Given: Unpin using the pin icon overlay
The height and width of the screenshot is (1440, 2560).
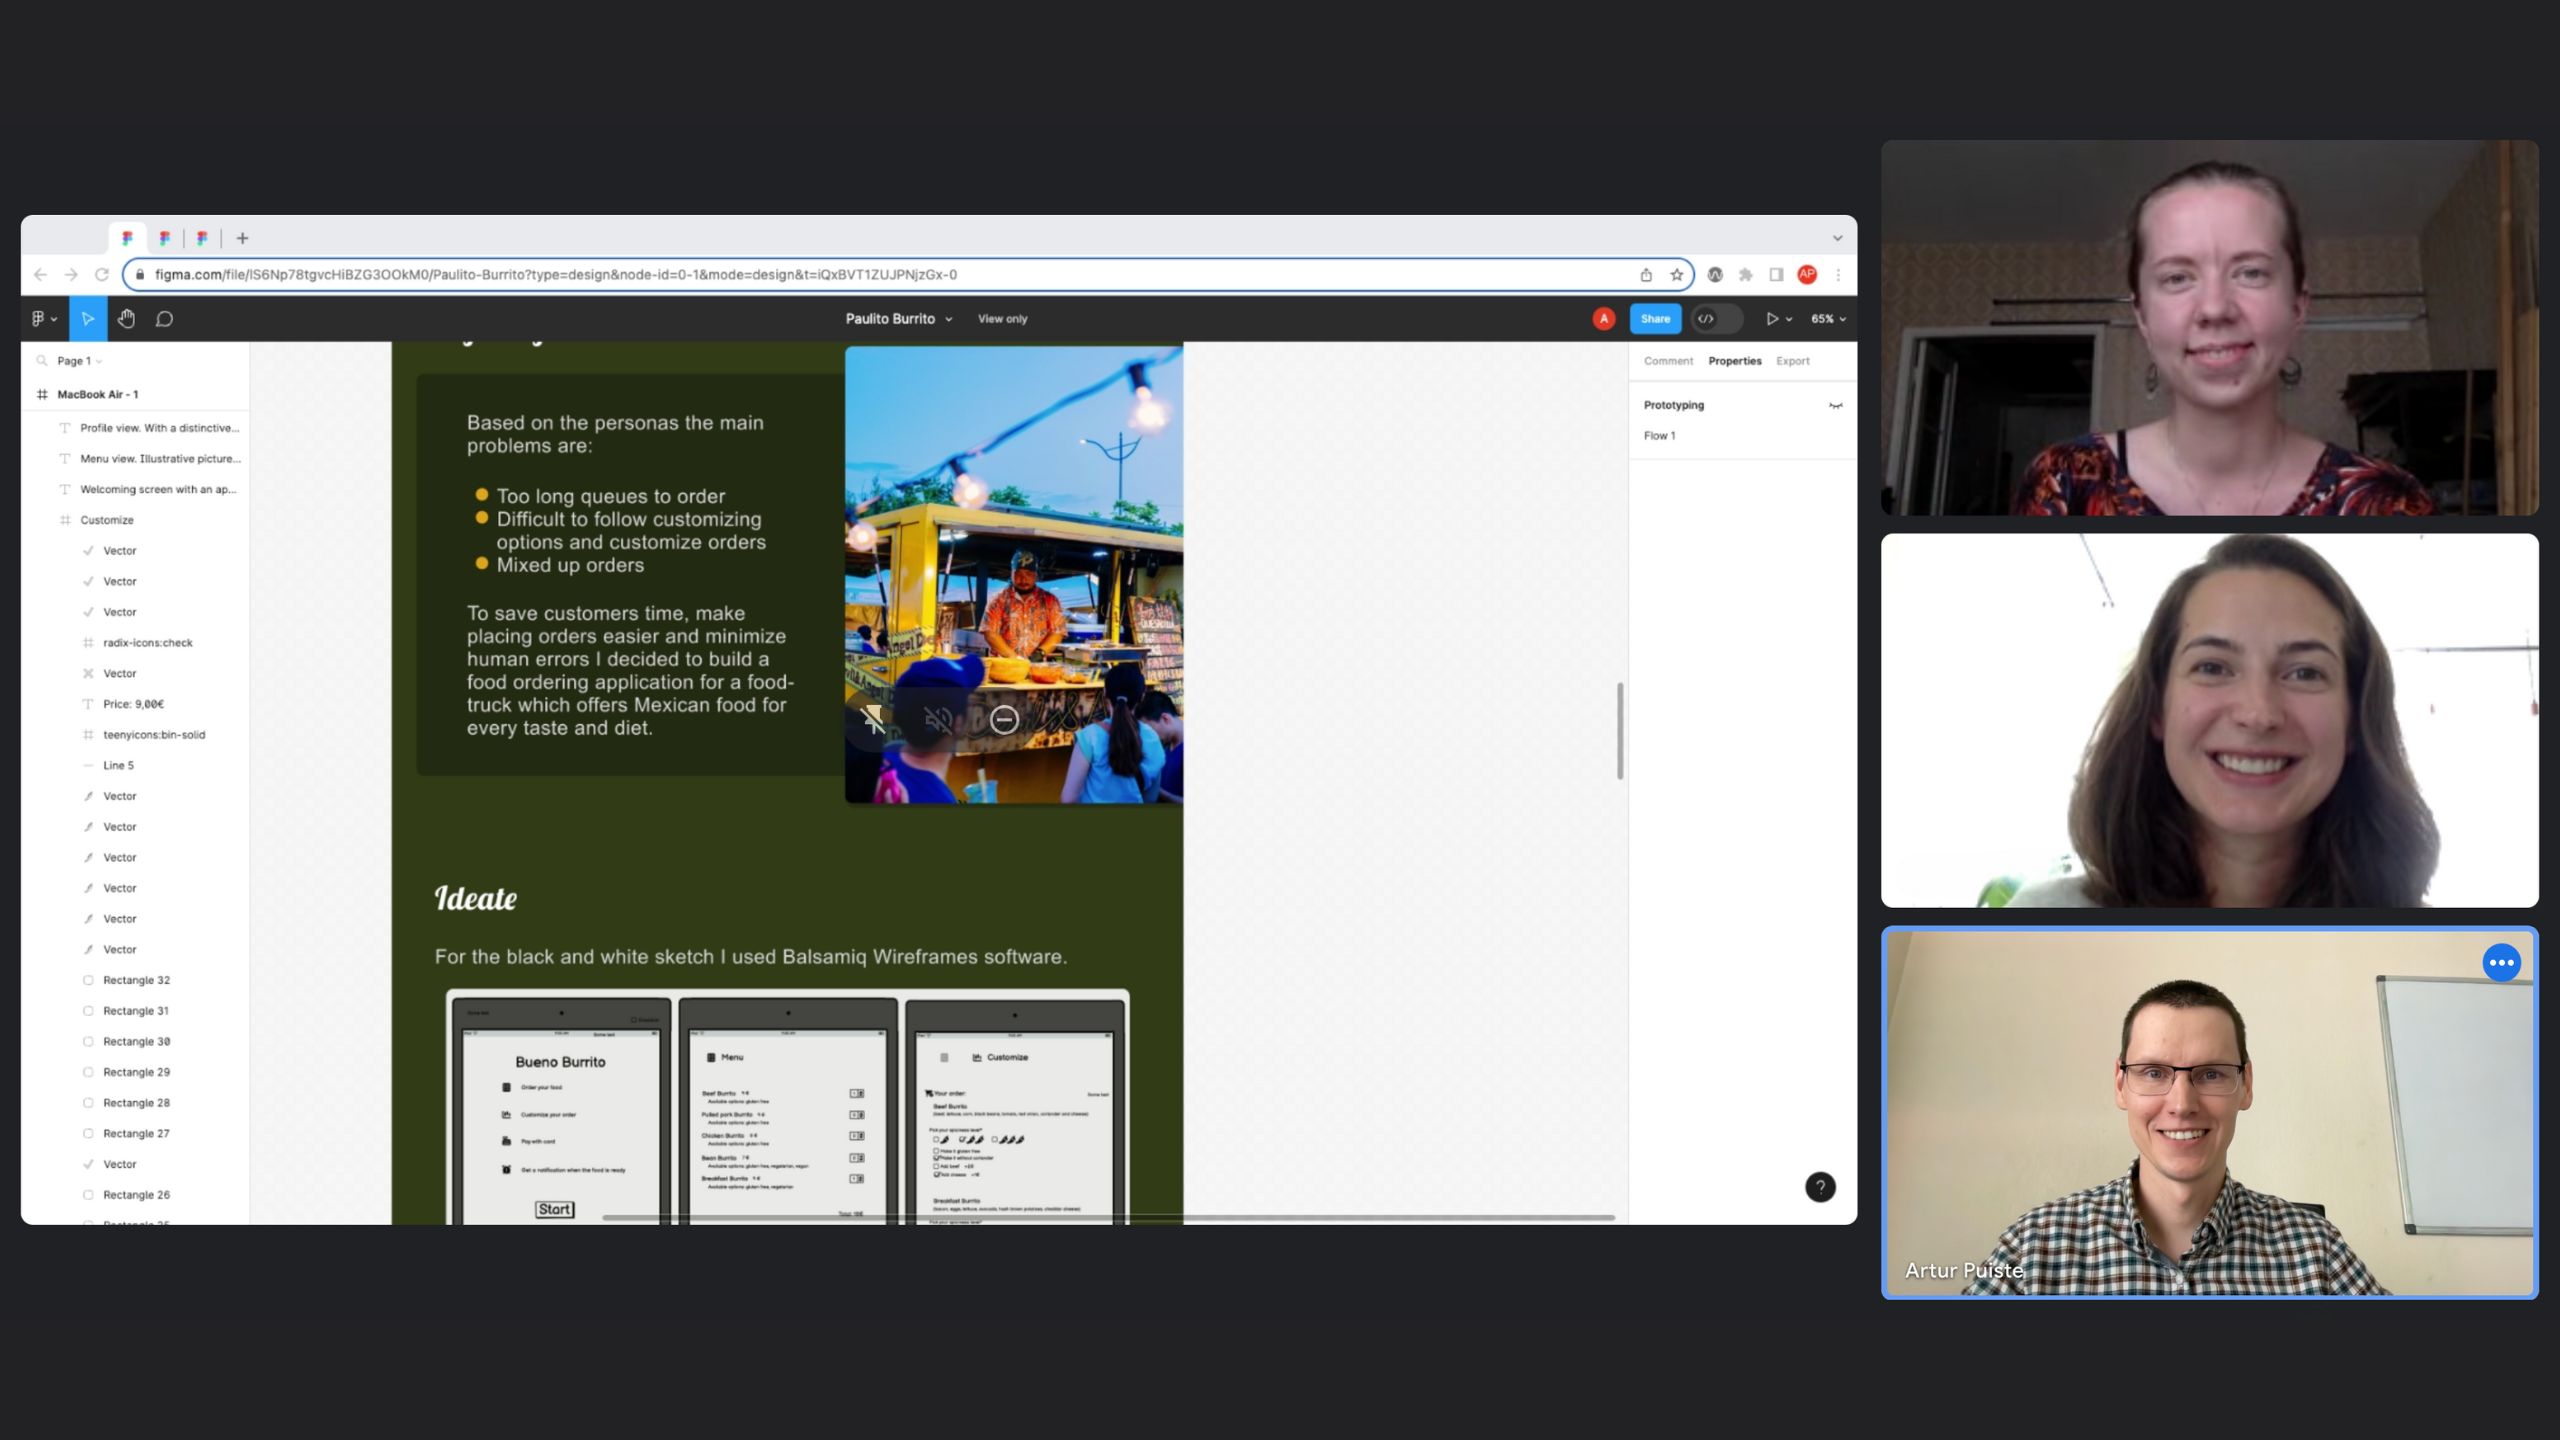Looking at the screenshot, I should (873, 719).
